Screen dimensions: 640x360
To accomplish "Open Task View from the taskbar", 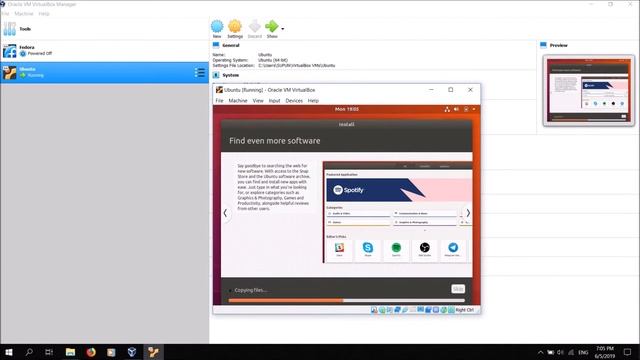I will coord(49,352).
